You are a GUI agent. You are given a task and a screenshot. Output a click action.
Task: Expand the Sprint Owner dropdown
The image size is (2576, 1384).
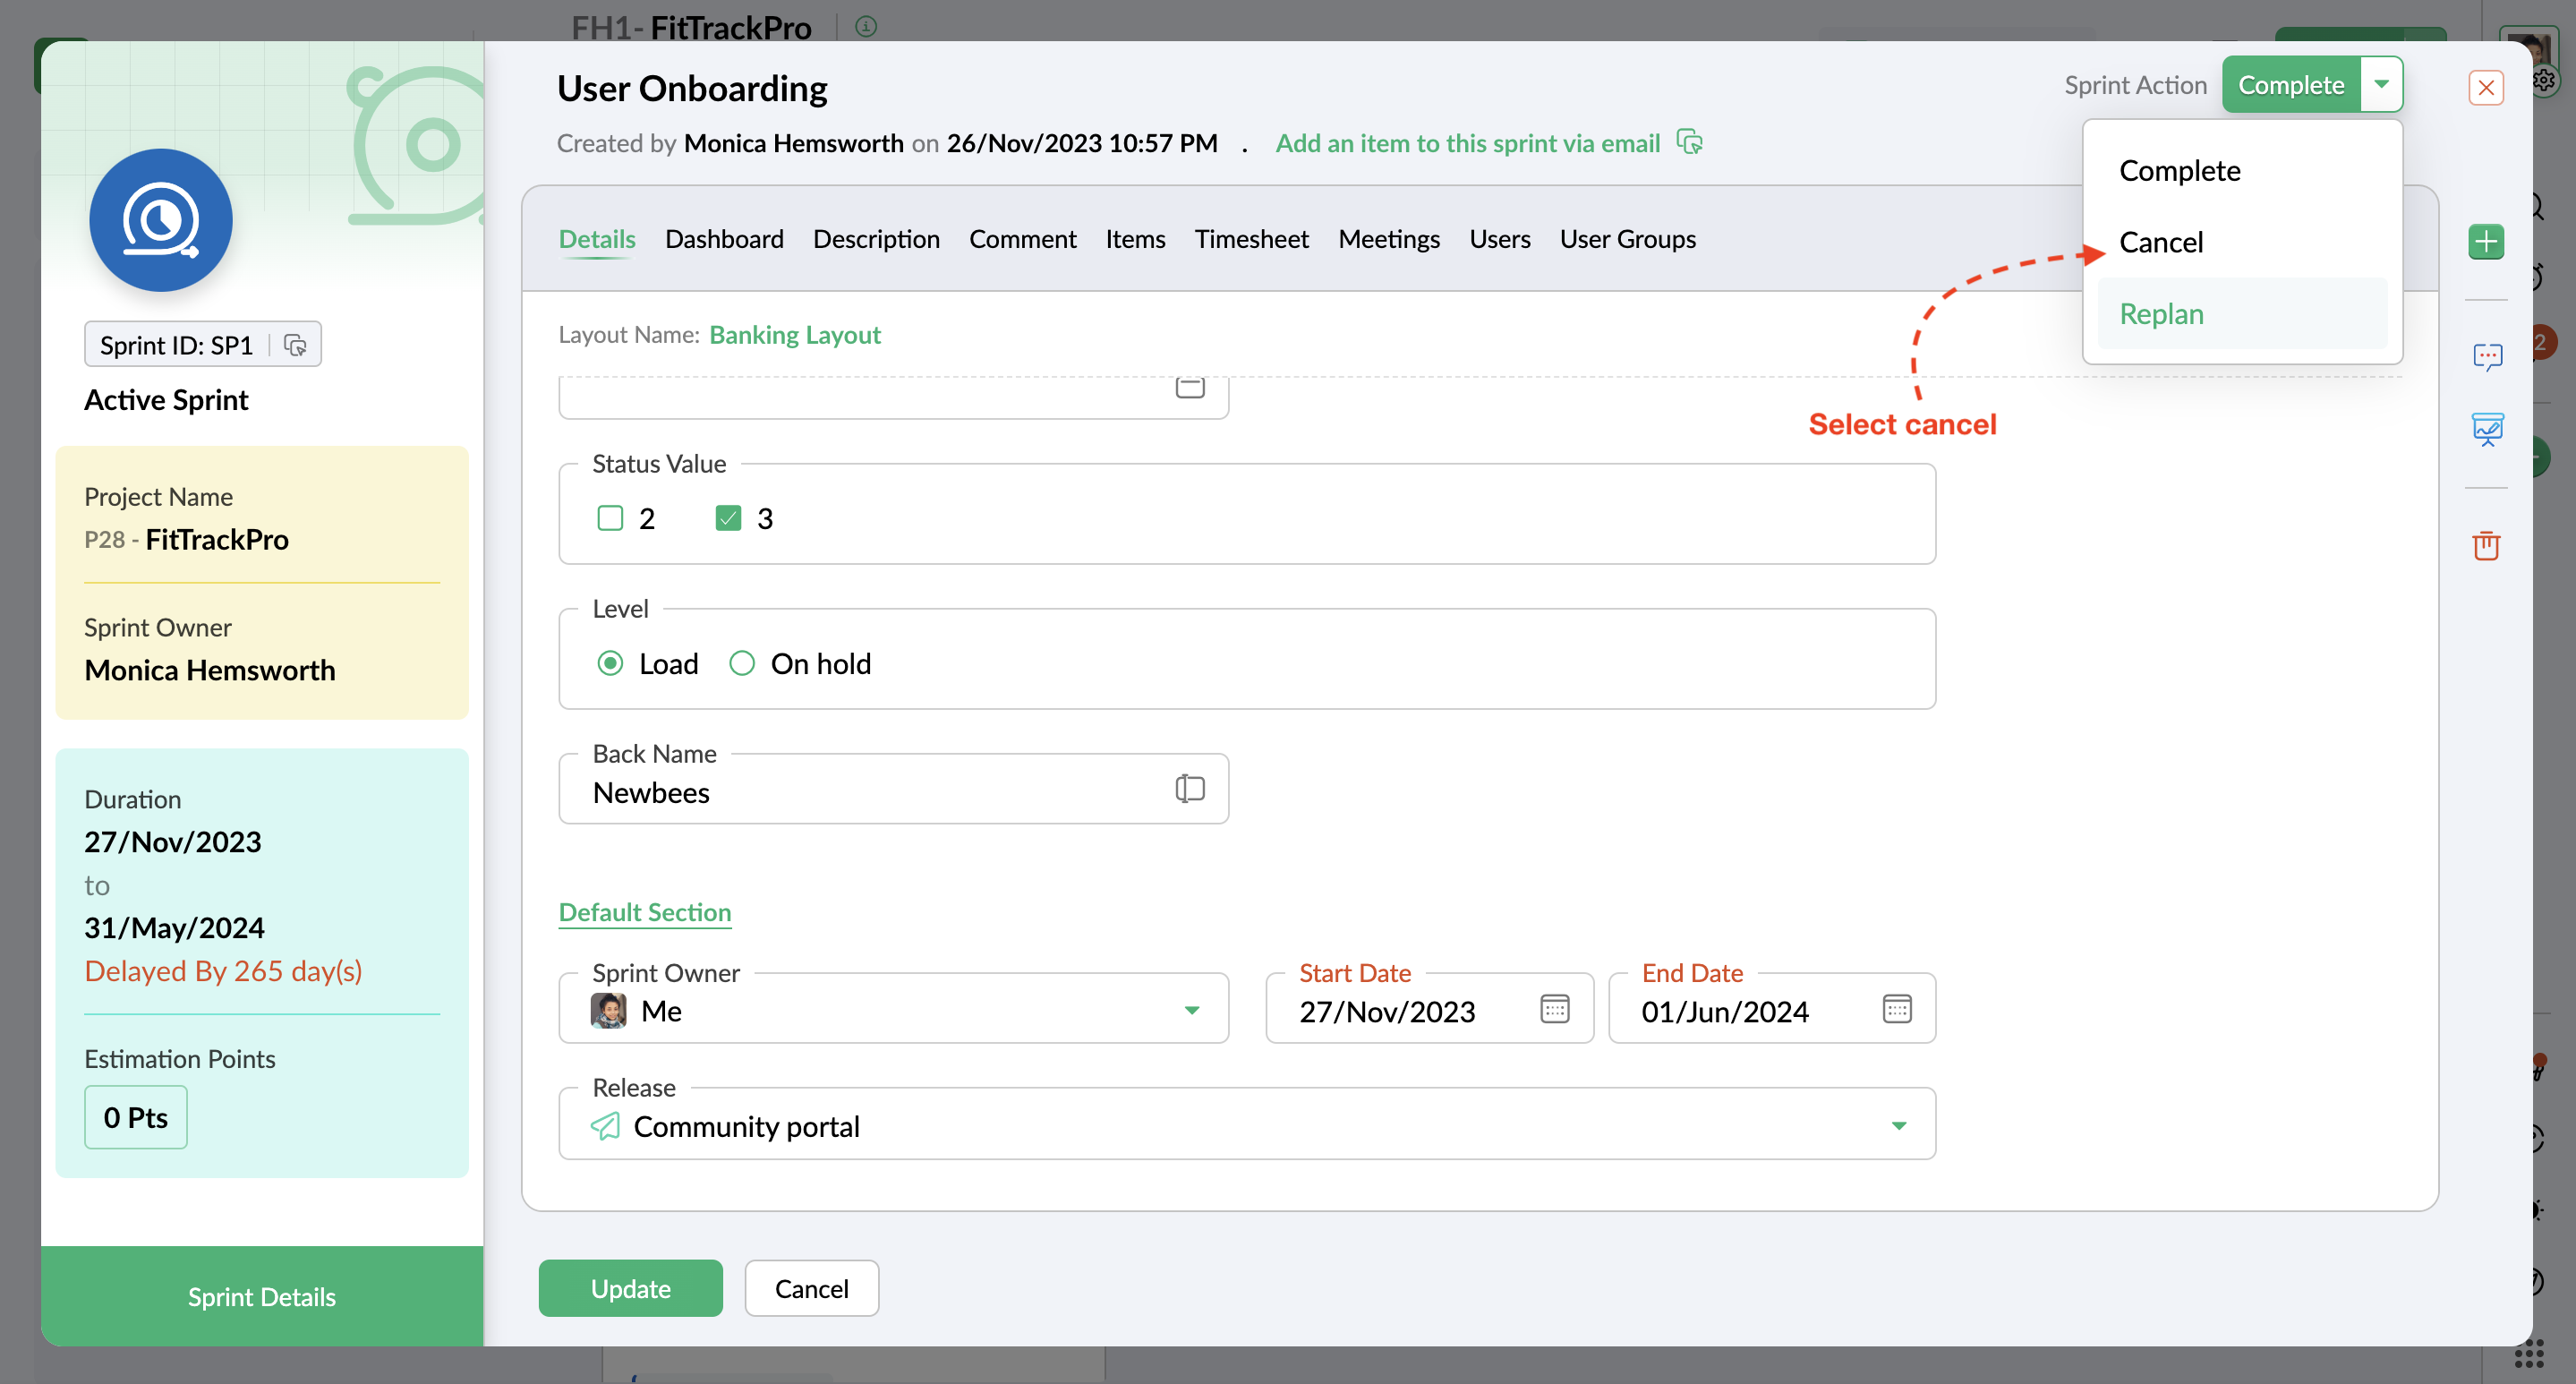tap(1191, 1010)
